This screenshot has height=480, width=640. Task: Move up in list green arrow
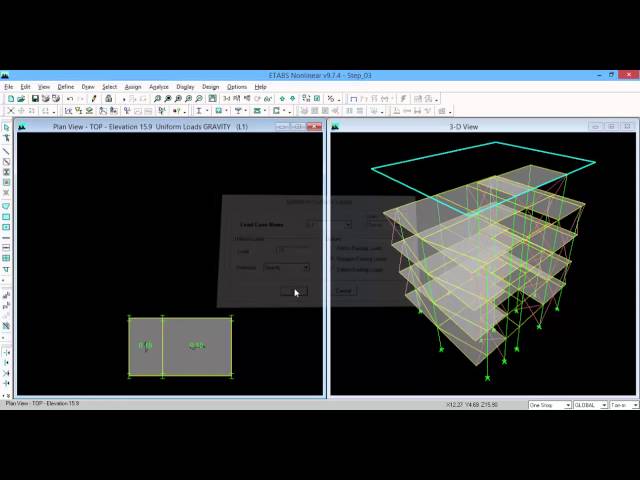(x=282, y=99)
